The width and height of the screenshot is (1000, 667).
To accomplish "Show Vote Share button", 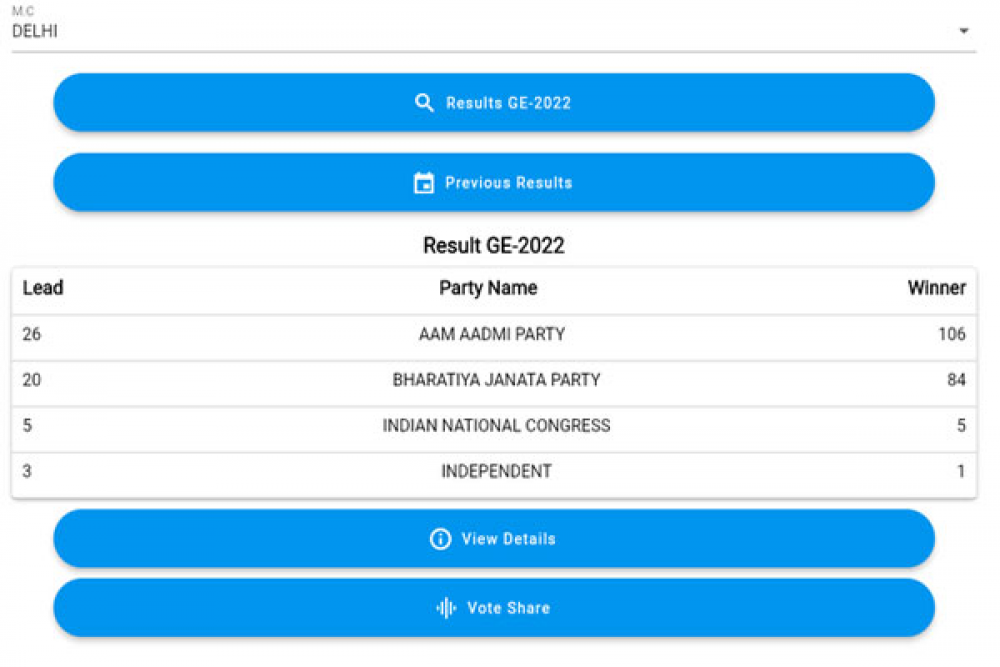I will (x=494, y=608).
